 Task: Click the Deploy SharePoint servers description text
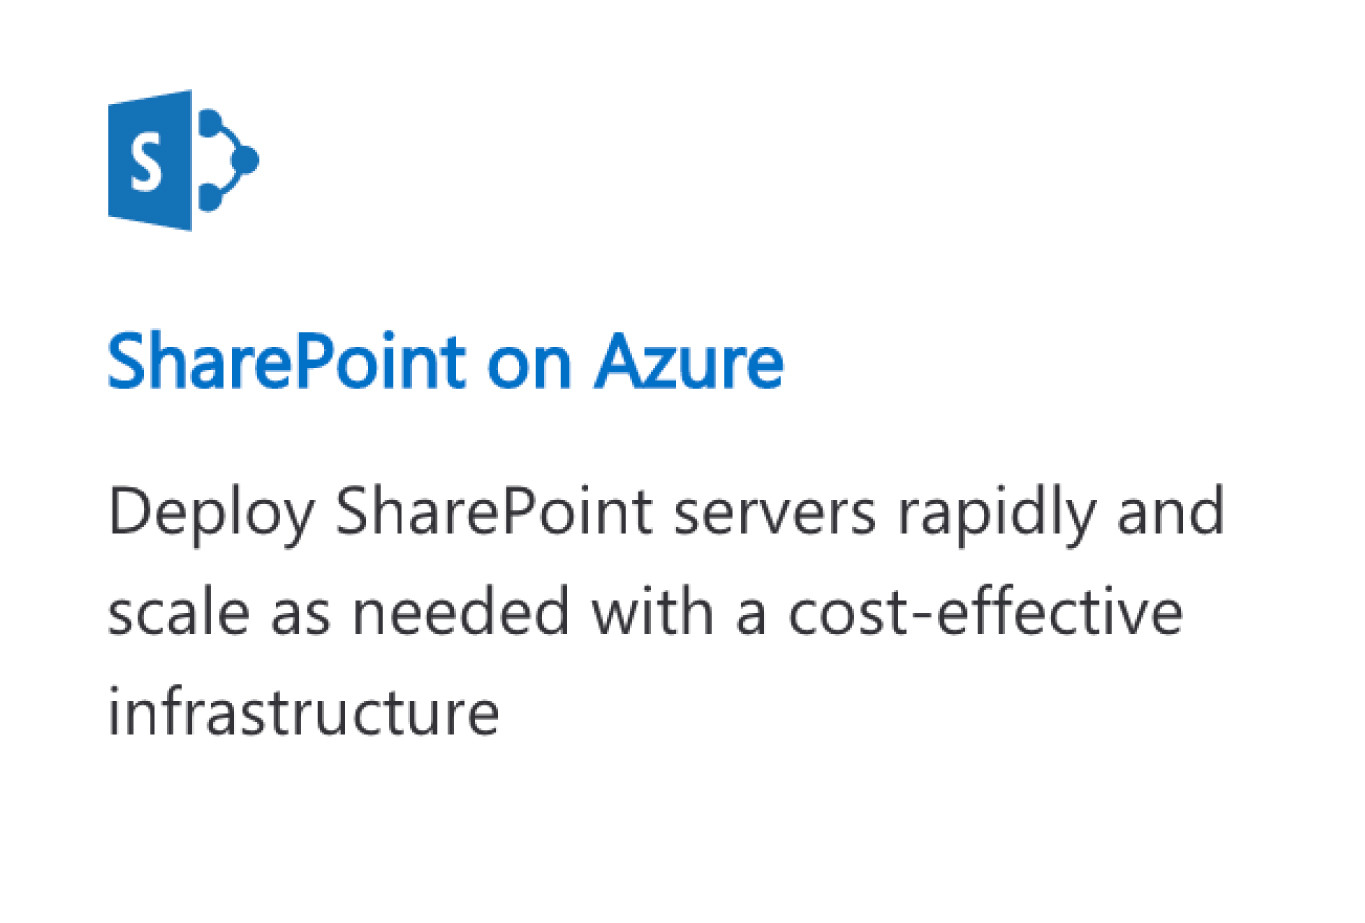click(666, 611)
